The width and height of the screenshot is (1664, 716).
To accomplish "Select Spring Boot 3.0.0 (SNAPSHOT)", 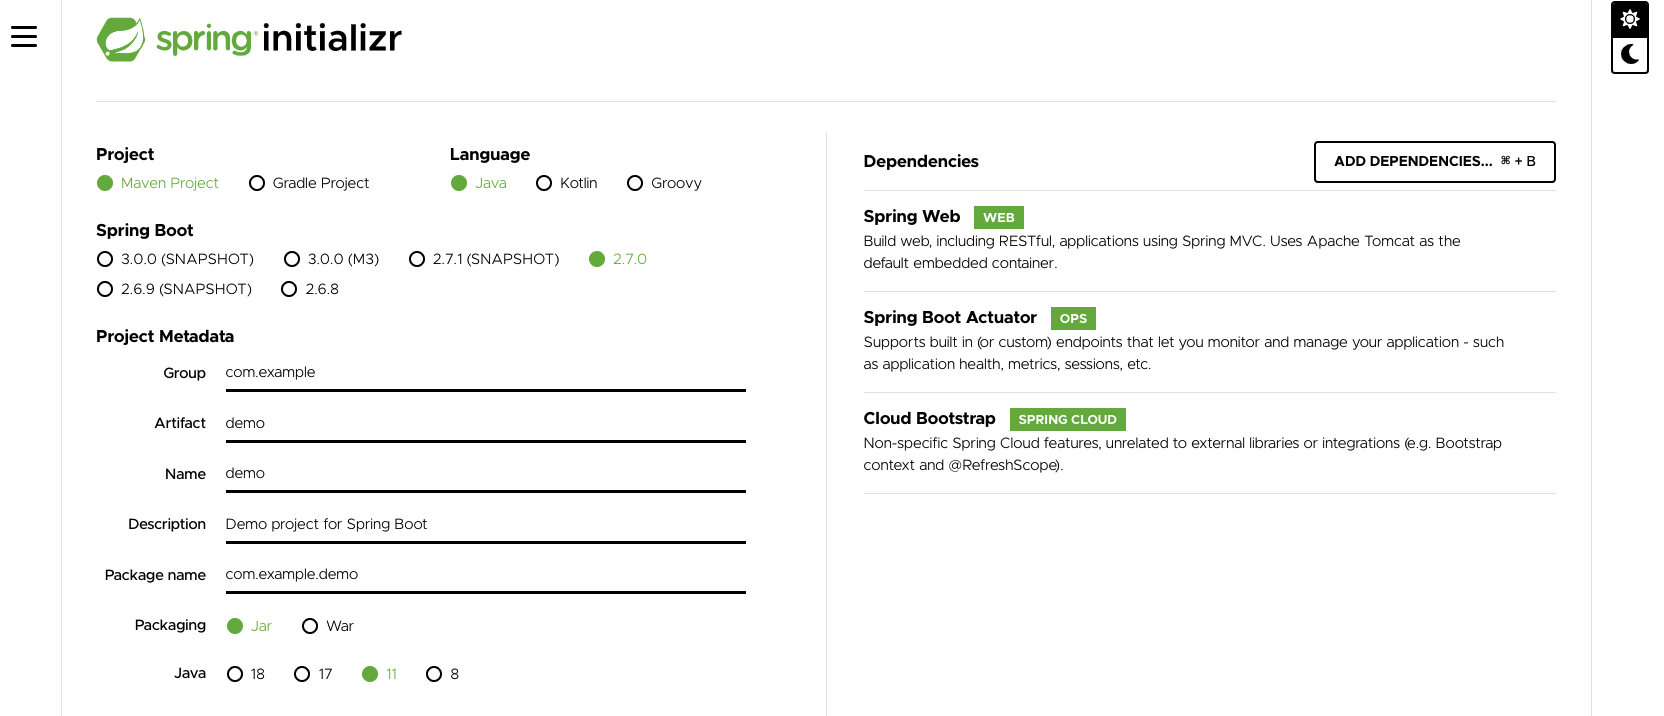I will pos(175,259).
